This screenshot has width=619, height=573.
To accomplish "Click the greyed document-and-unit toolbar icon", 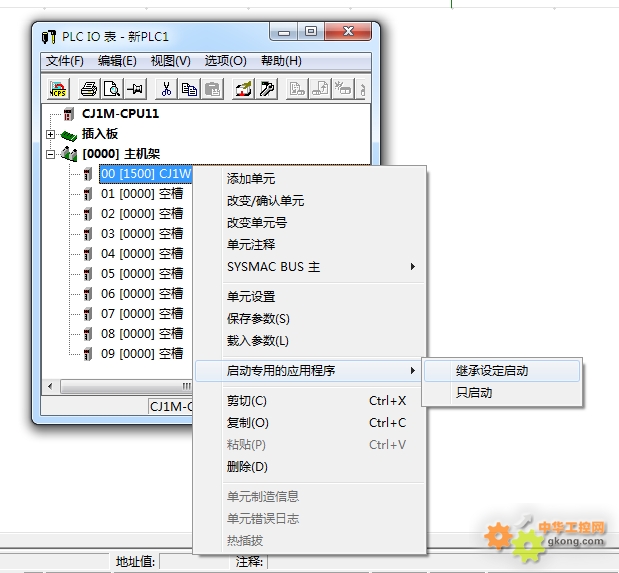I will tap(297, 89).
